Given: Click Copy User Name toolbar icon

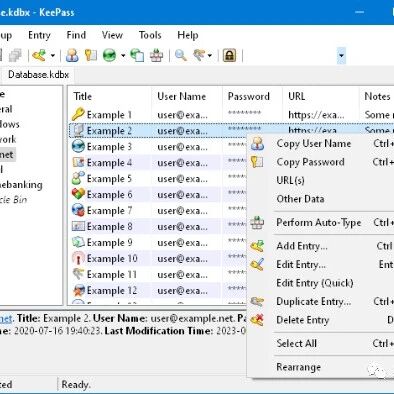Looking at the screenshot, I should [72, 55].
